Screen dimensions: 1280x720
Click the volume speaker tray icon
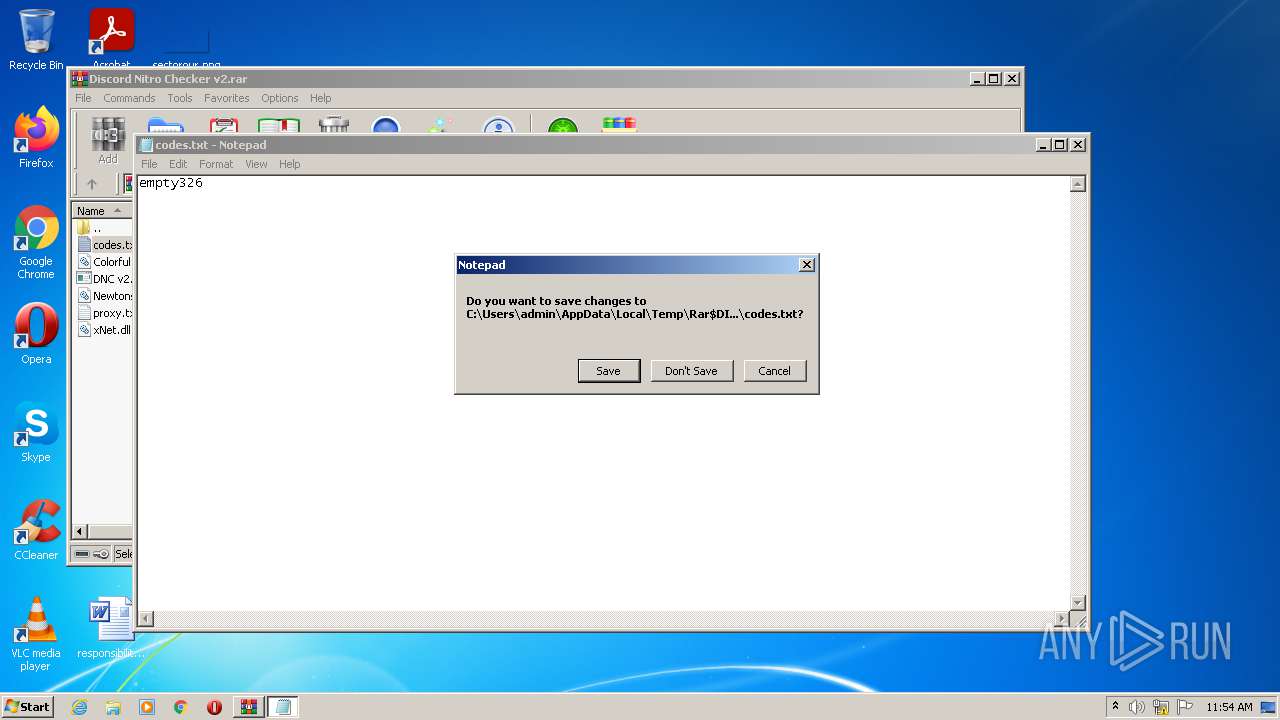(1137, 707)
